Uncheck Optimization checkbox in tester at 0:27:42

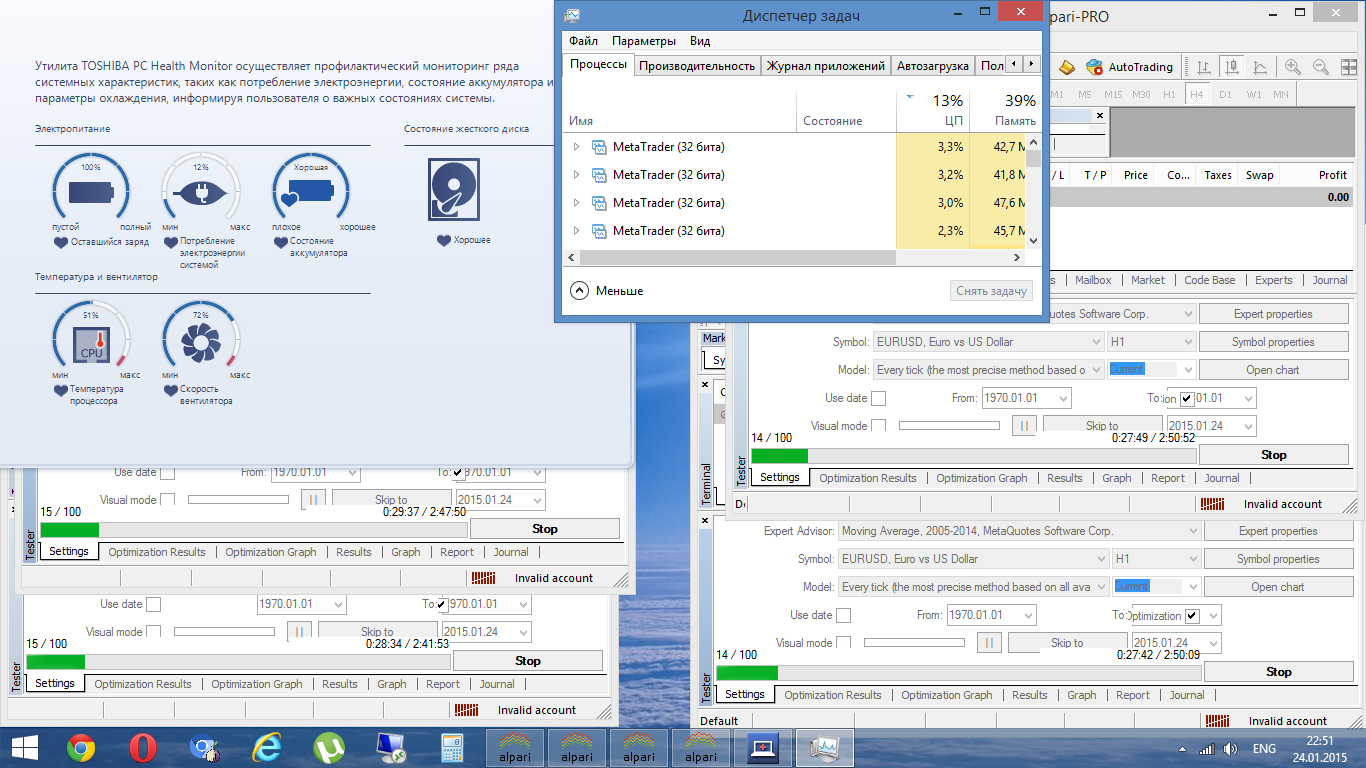click(x=1190, y=615)
